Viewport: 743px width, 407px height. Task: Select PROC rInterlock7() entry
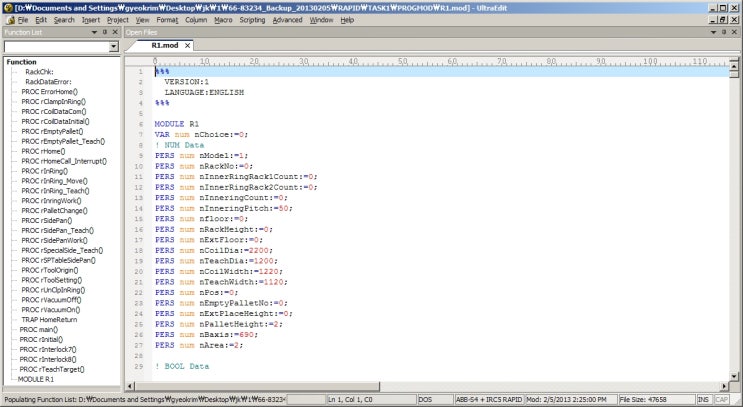[47, 350]
